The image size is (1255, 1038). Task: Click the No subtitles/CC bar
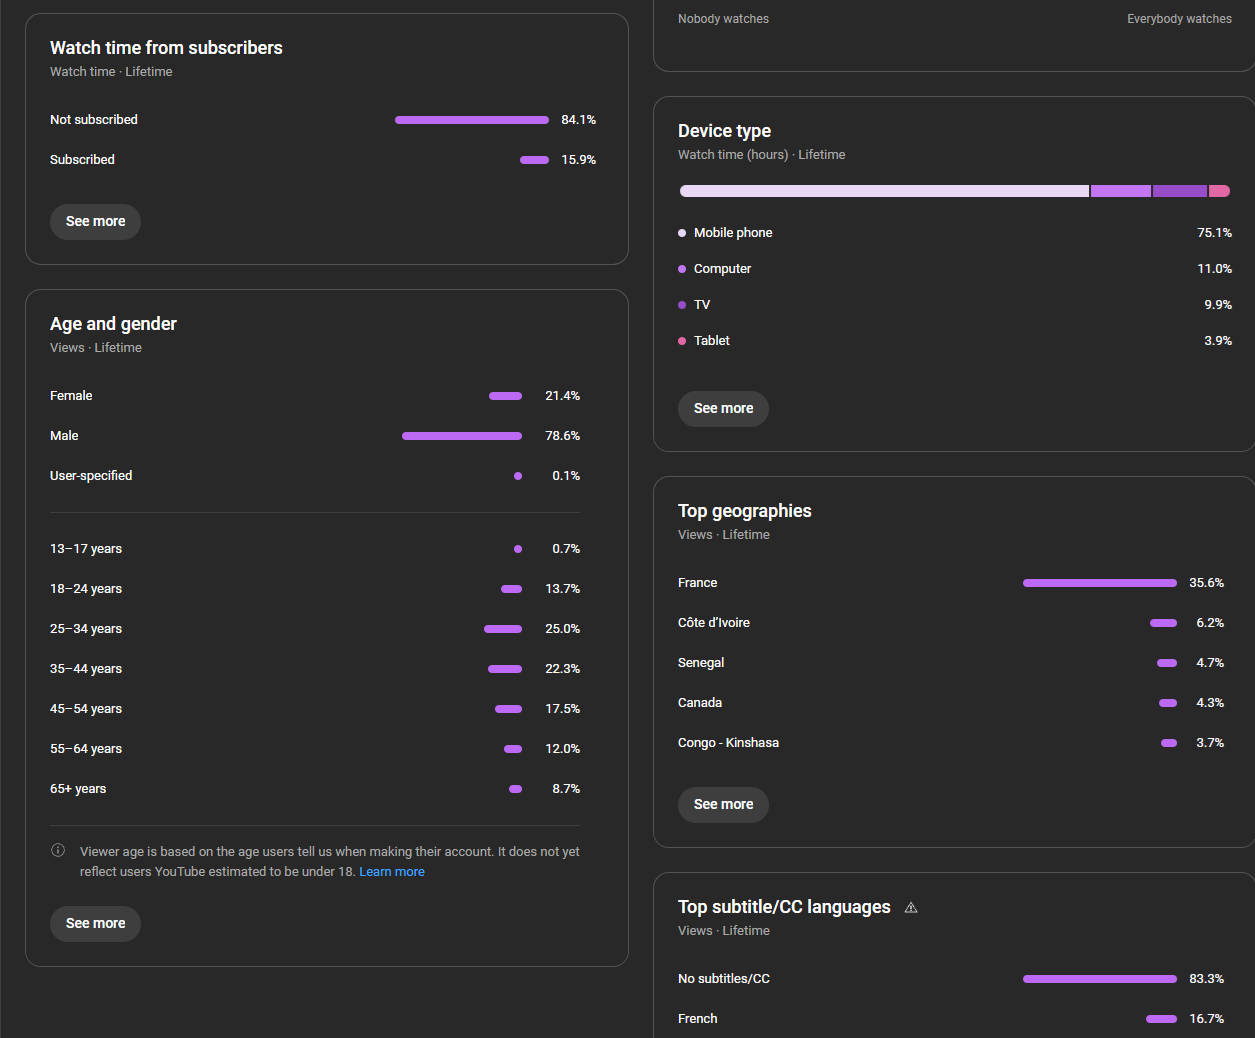(x=1099, y=979)
